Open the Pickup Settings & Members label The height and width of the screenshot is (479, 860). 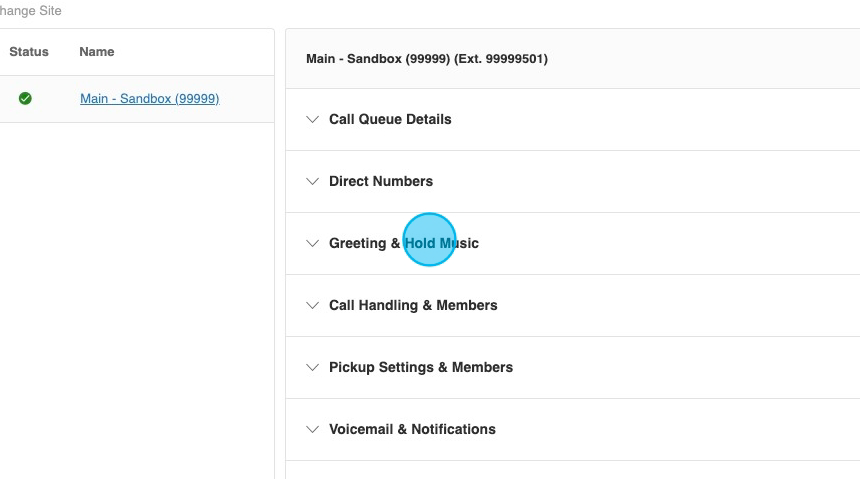[x=421, y=367]
